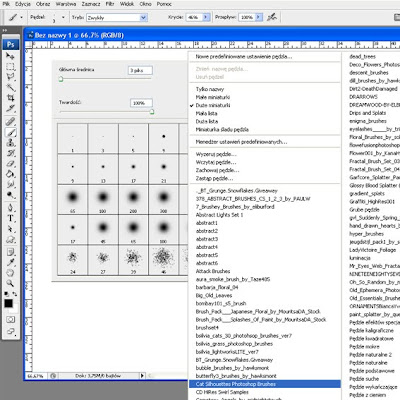Select the Eraser tool
Viewport: 400px width, 400px height.
tap(10, 164)
